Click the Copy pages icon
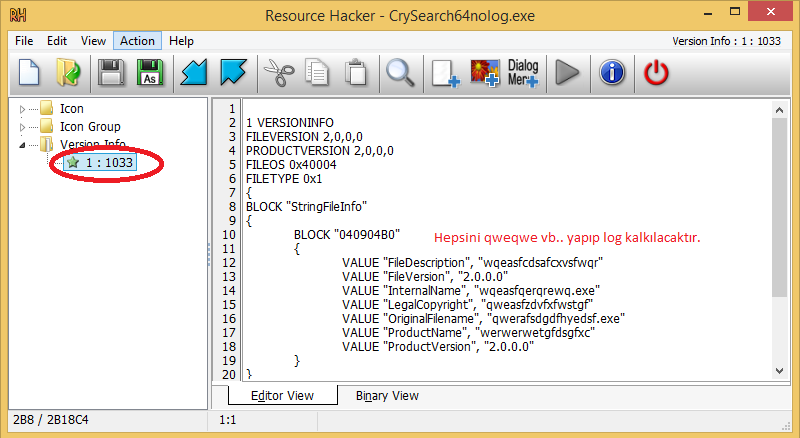 tap(317, 73)
